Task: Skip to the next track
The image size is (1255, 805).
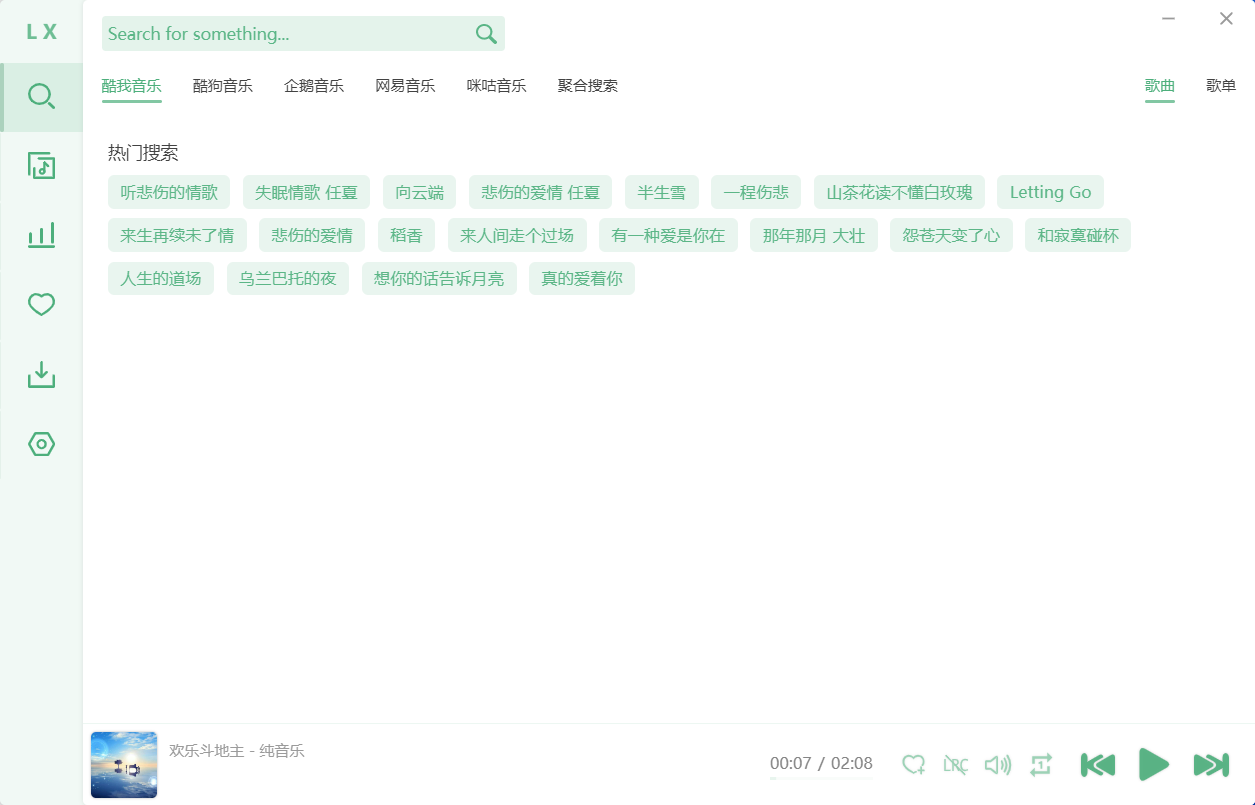Action: pos(1211,765)
